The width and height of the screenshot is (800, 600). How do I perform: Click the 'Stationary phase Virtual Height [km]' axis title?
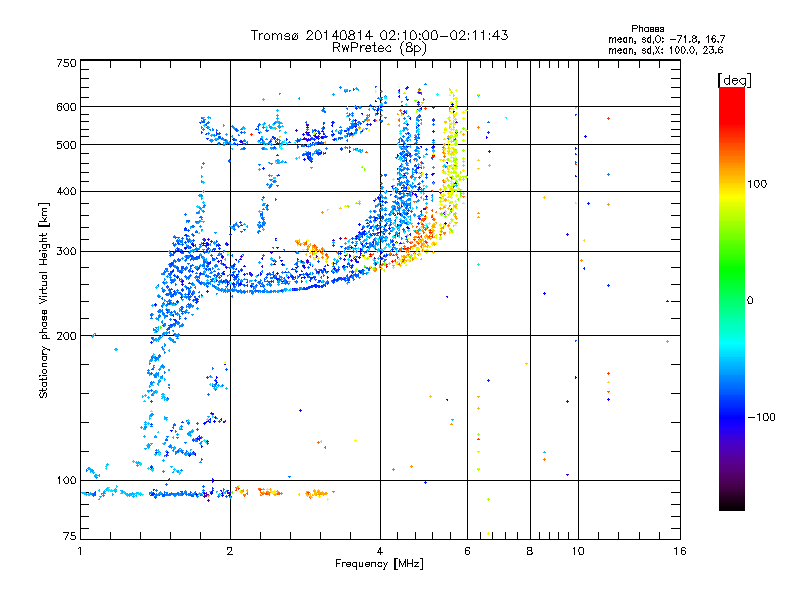pyautogui.click(x=44, y=300)
